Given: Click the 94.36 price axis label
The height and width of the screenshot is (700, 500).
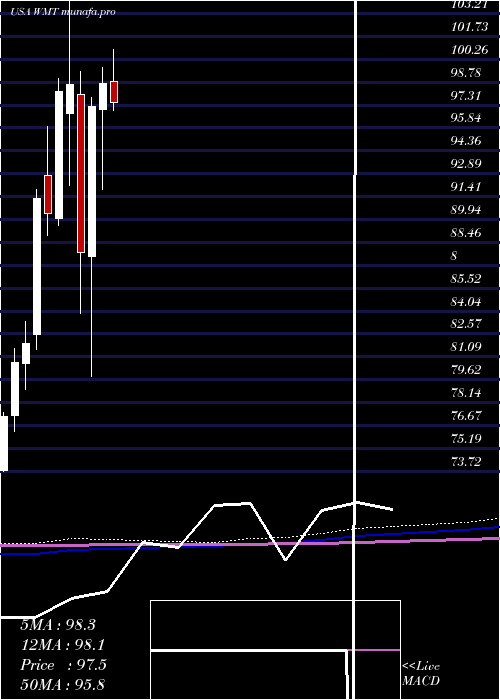Looking at the screenshot, I should pos(466,141).
